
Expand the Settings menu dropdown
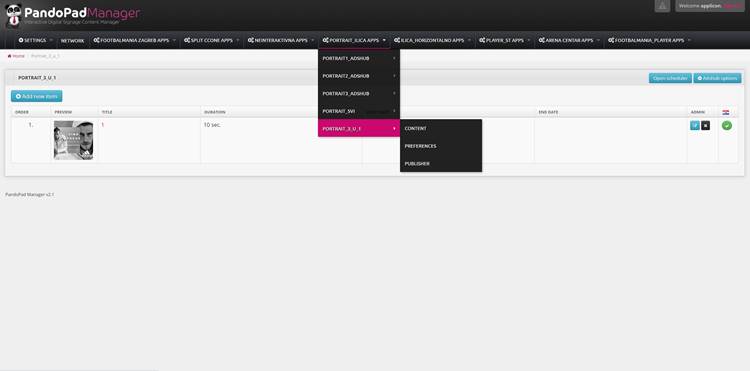click(35, 41)
